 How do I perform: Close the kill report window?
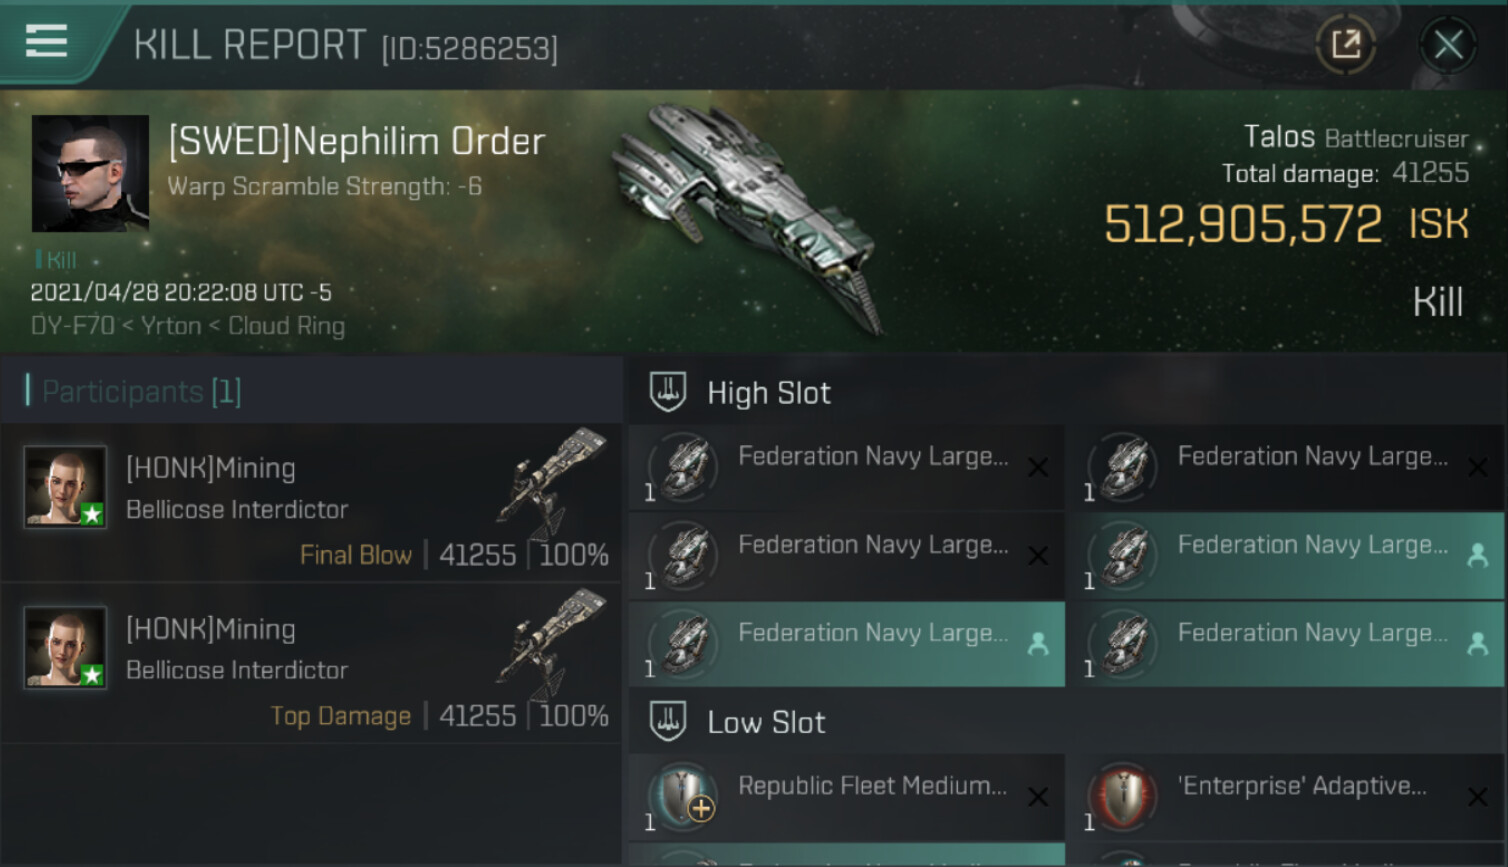point(1447,45)
